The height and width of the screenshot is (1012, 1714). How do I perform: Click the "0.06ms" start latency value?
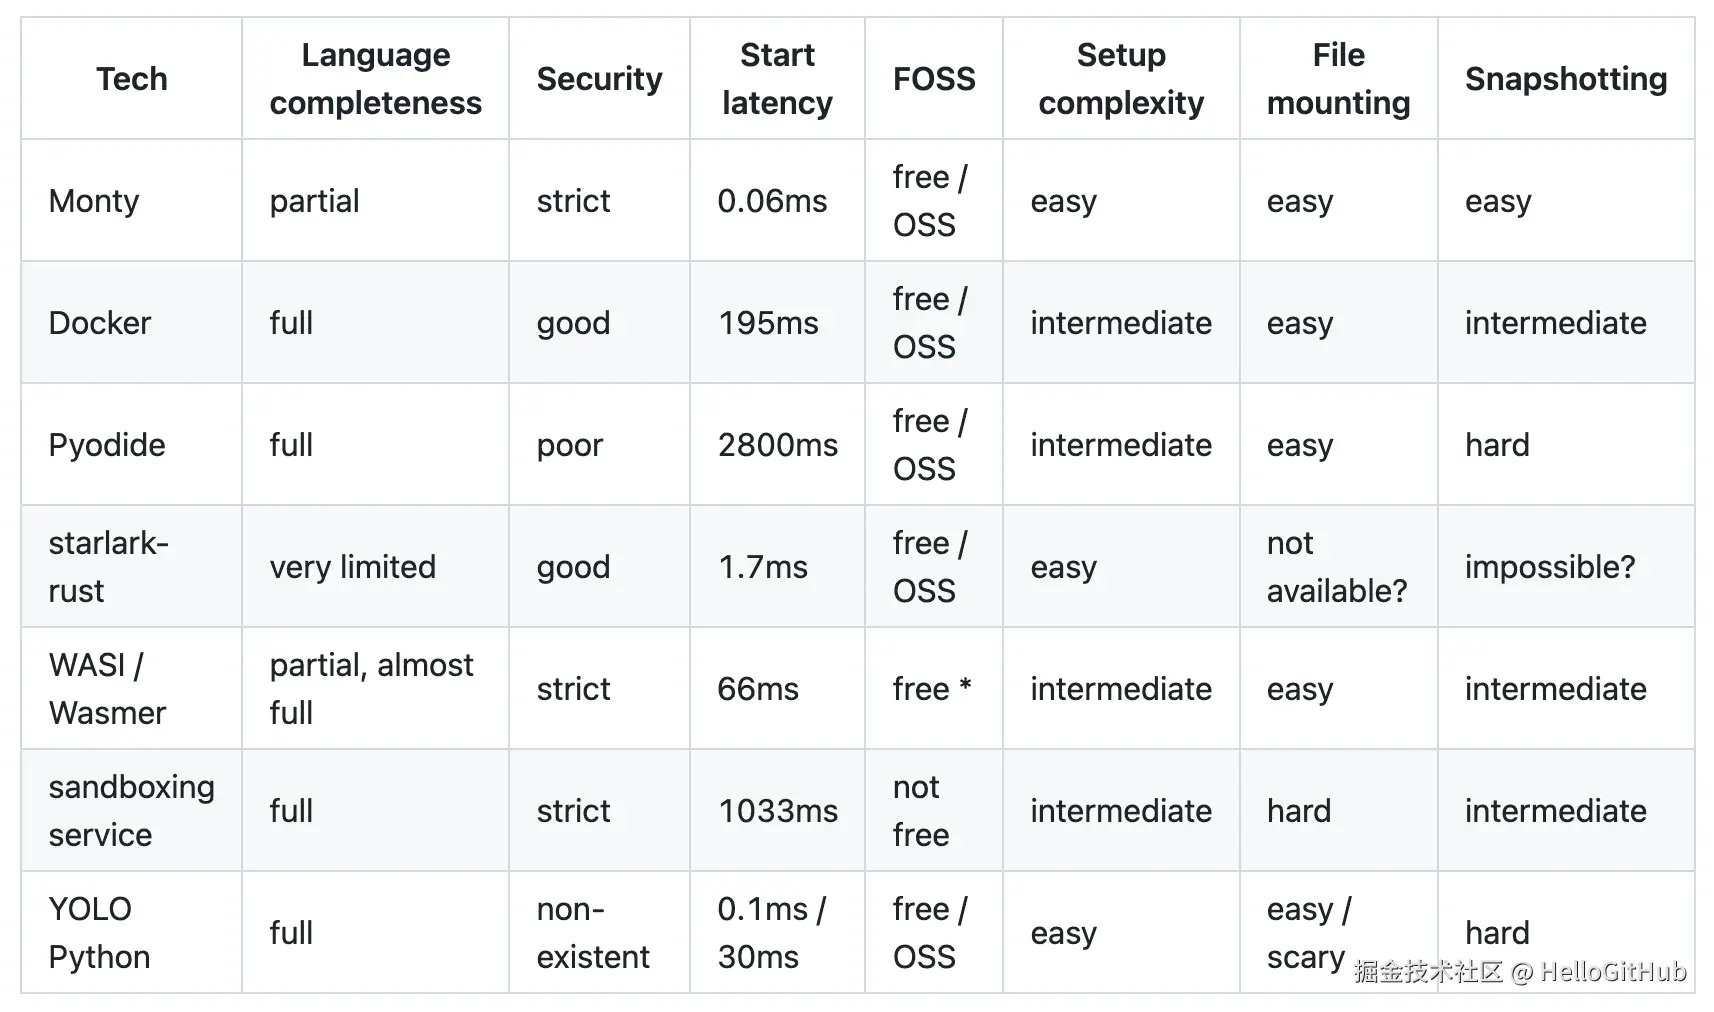(x=772, y=201)
